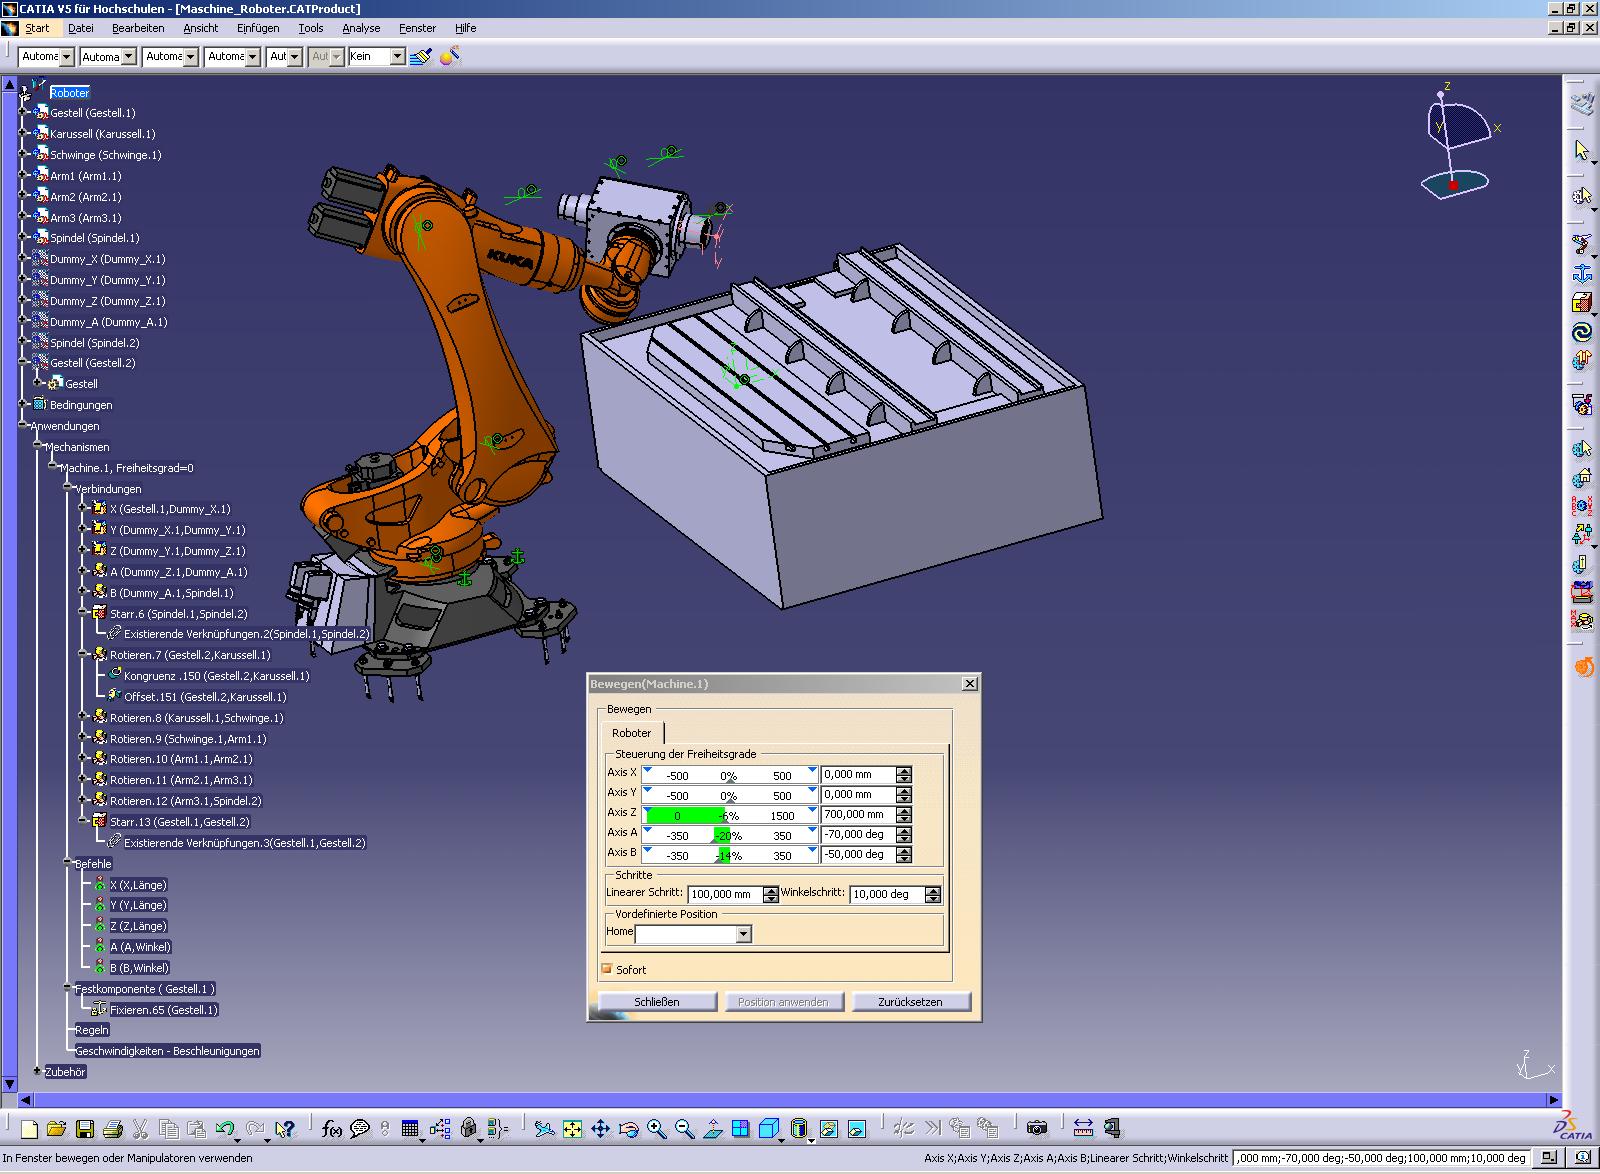Screen dimensions: 1600x1174
Task: Click the Axis Z value field
Action: pos(859,814)
